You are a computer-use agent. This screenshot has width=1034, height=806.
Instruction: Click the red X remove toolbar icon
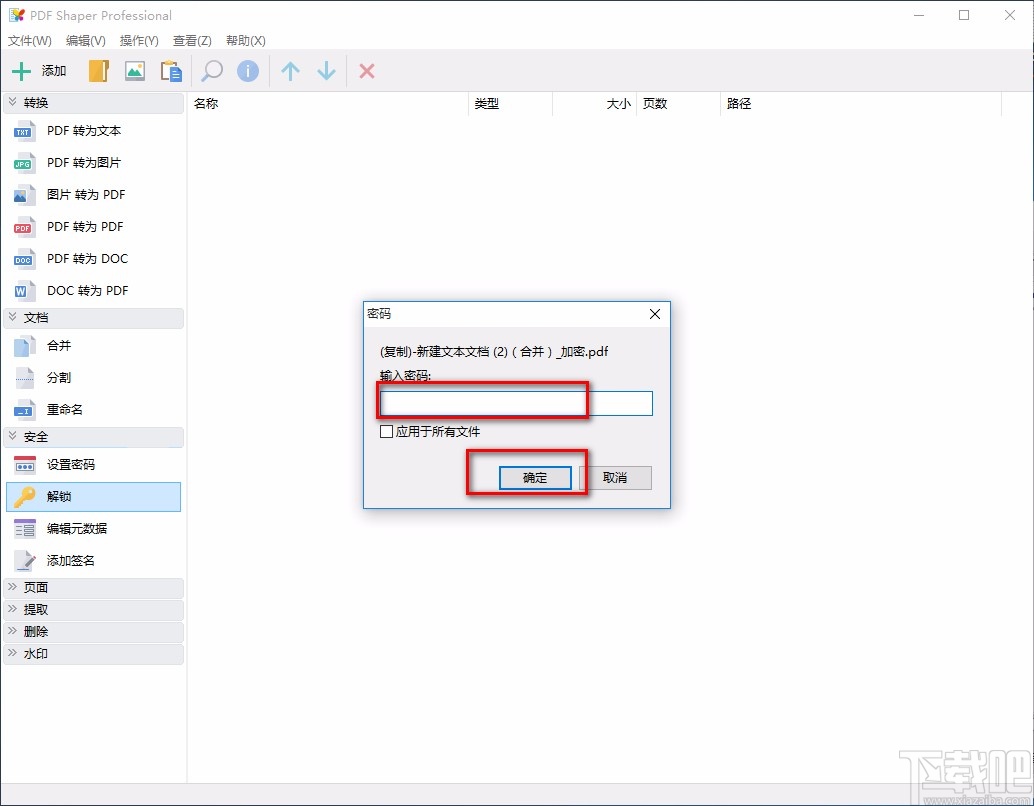pos(367,70)
